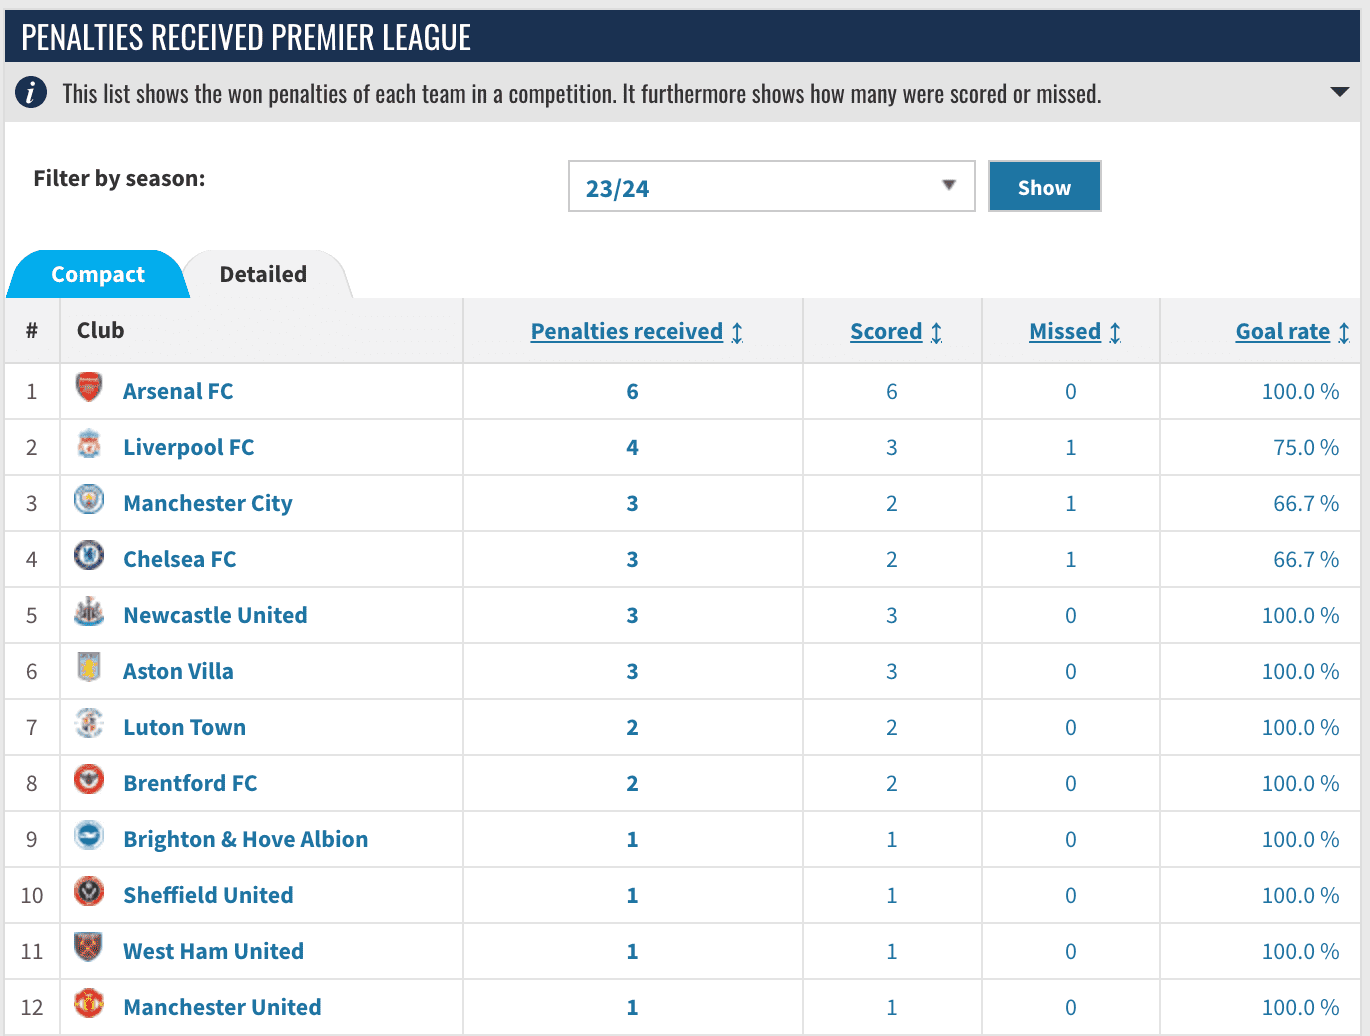The height and width of the screenshot is (1036, 1370).
Task: Click the Luton Town crest icon
Action: pyautogui.click(x=89, y=723)
